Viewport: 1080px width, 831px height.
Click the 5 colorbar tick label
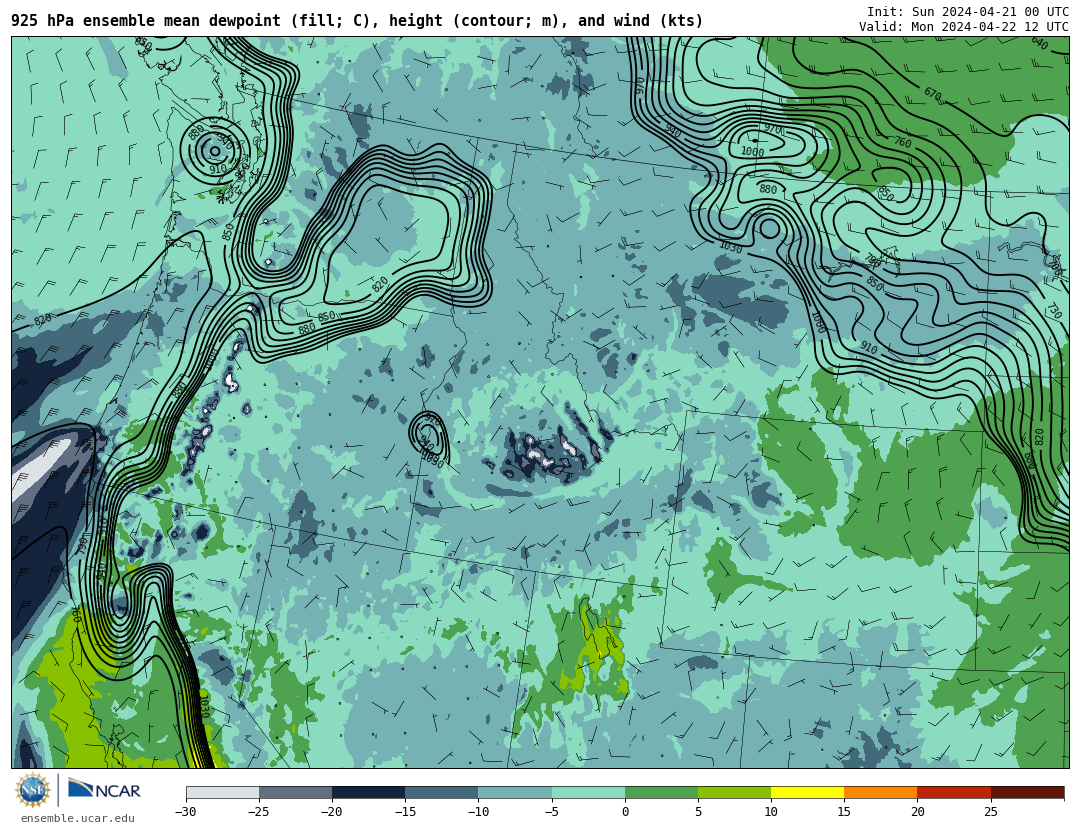pos(698,812)
